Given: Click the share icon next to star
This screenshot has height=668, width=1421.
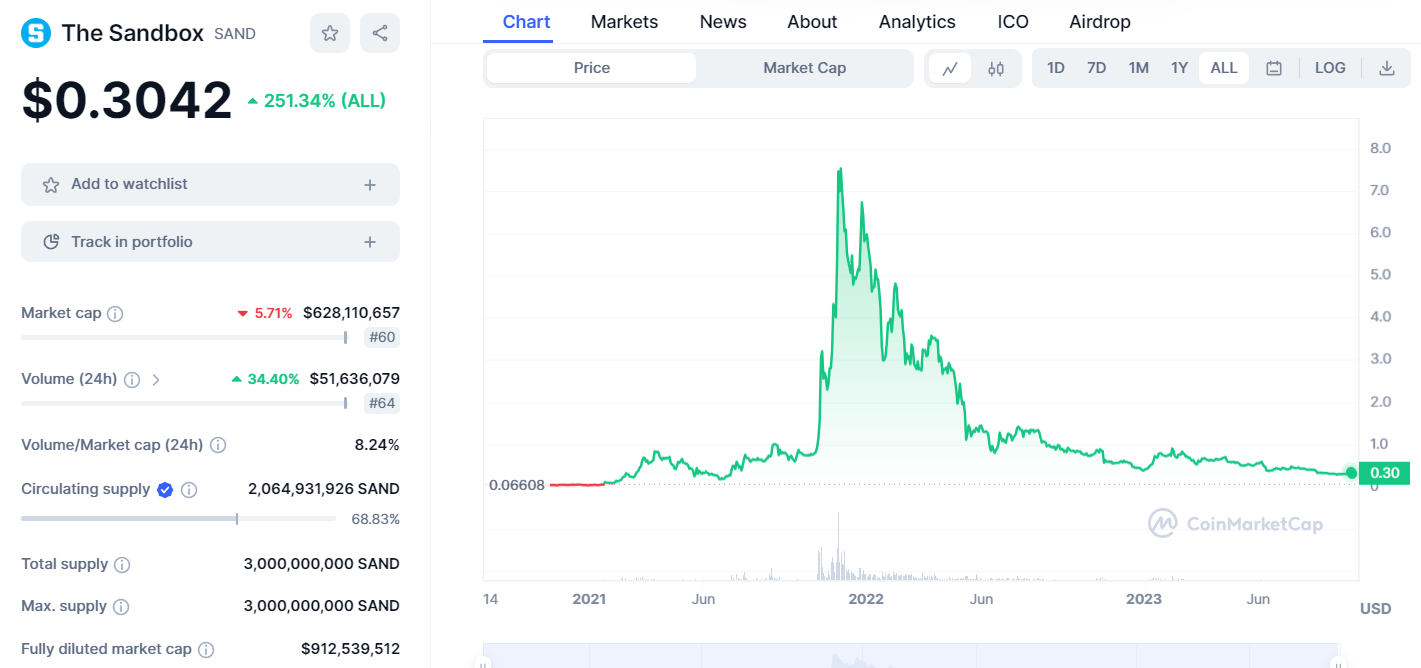Looking at the screenshot, I should (380, 33).
